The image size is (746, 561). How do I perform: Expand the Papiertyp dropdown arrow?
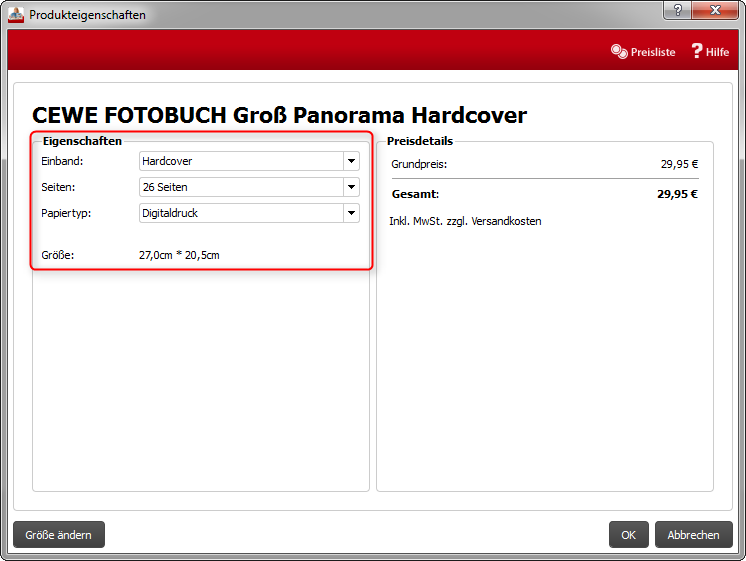point(351,213)
